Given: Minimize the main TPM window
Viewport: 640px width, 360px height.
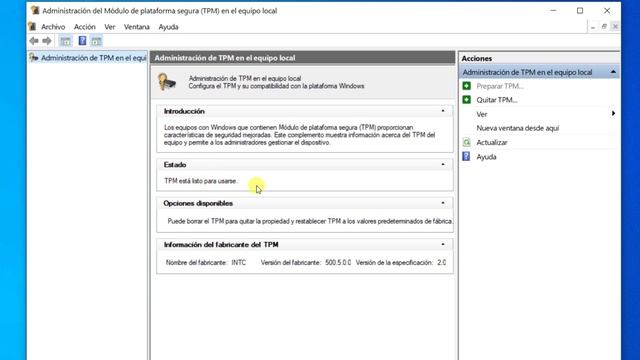Looking at the screenshot, I should (x=553, y=11).
